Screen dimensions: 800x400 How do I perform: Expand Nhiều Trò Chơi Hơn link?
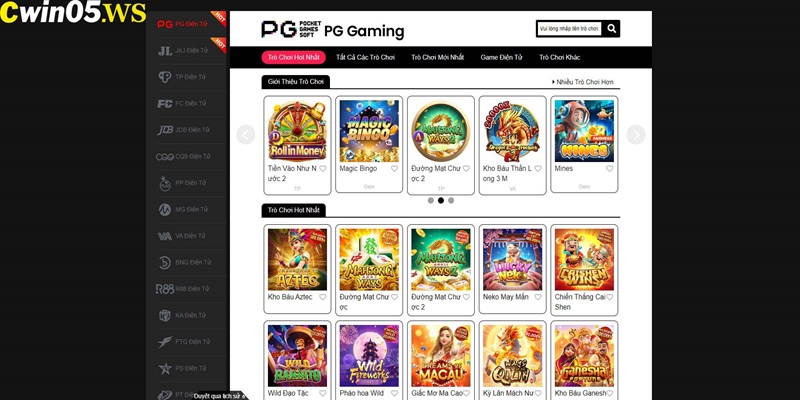pos(583,82)
